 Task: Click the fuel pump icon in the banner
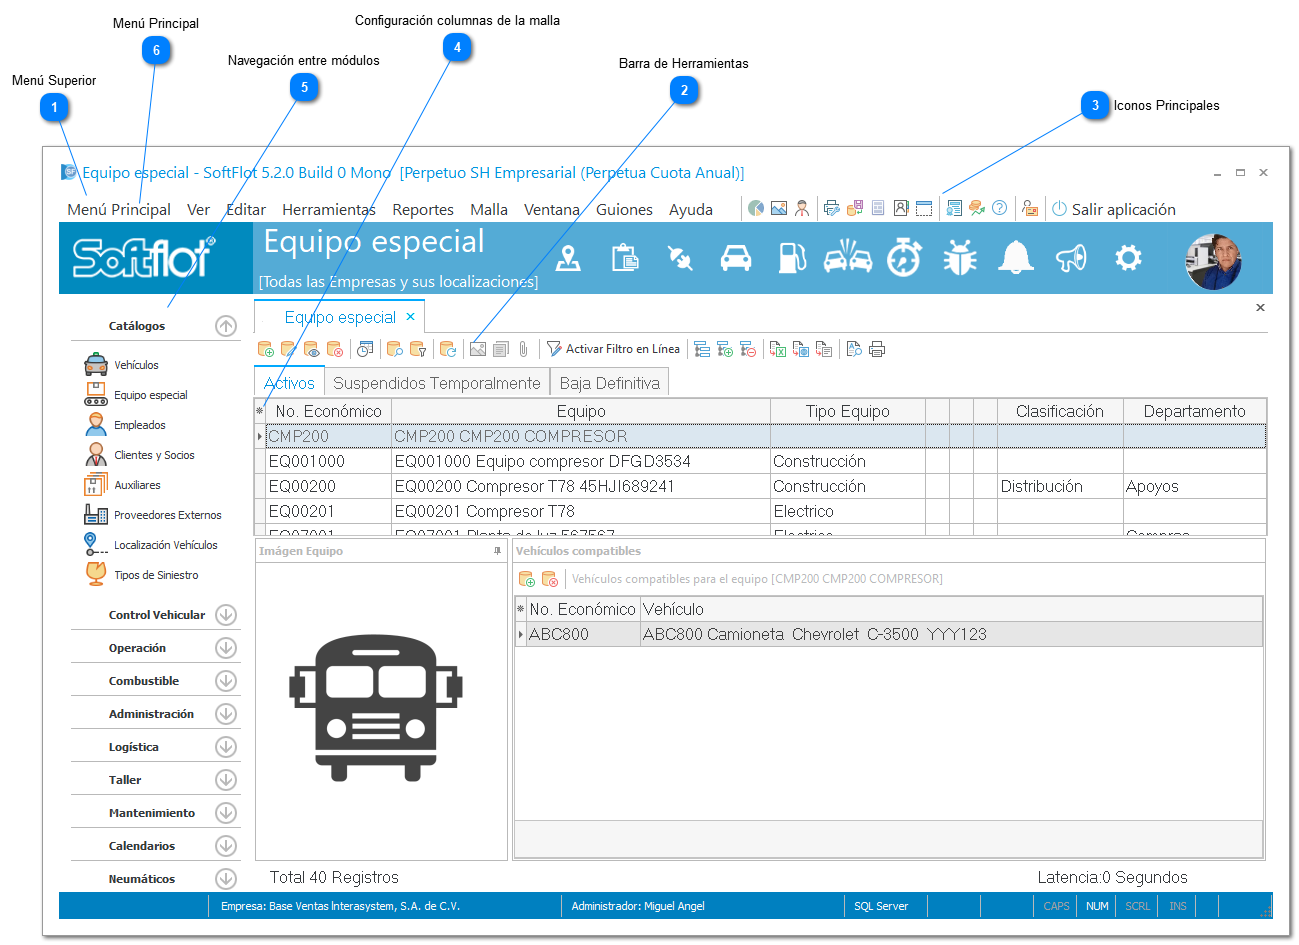(x=792, y=258)
